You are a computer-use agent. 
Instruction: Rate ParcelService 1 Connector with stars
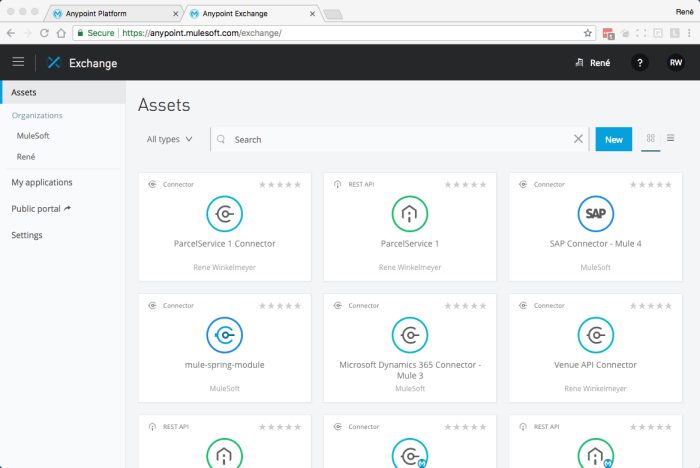click(280, 184)
